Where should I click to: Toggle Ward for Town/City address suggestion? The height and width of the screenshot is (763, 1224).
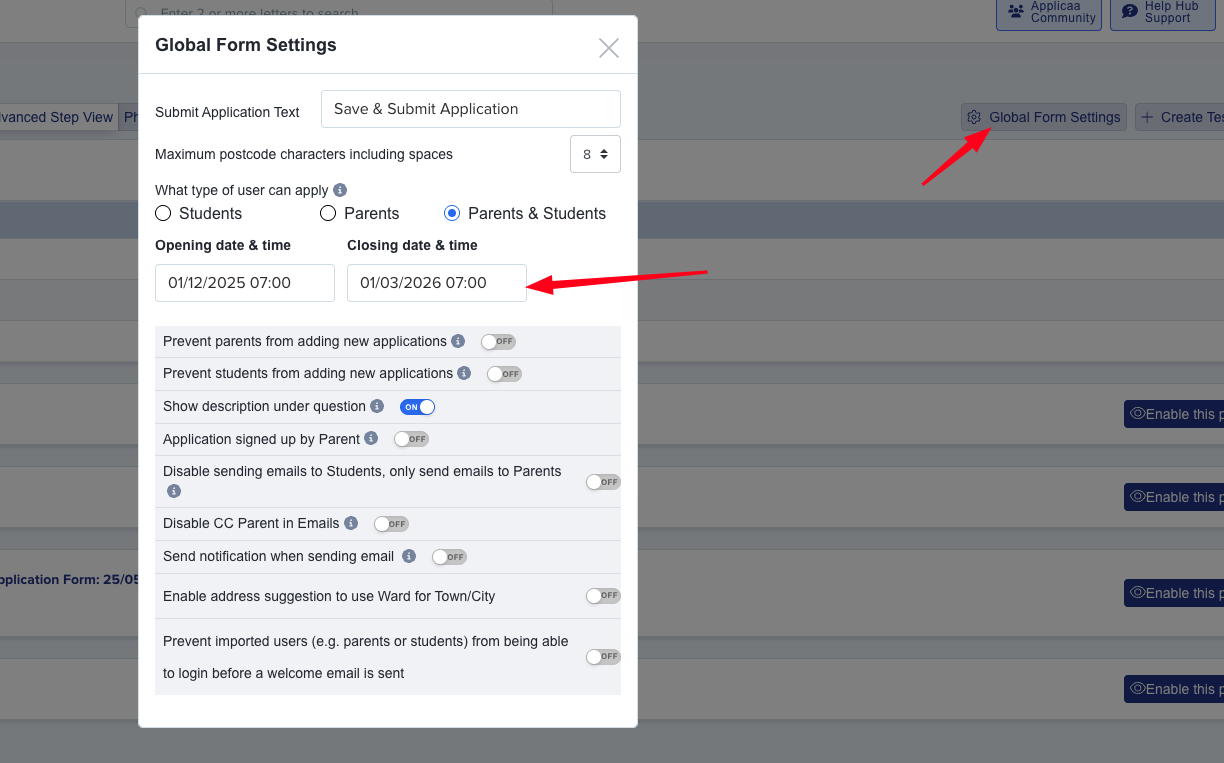click(603, 596)
